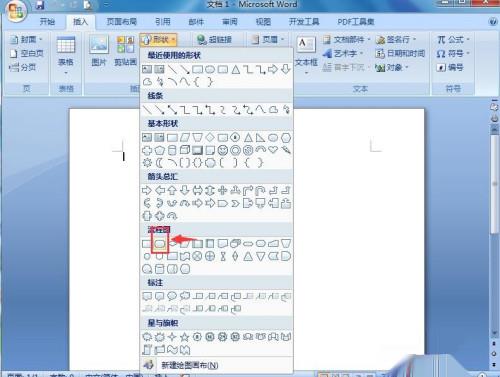The height and width of the screenshot is (377, 500).
Task: Switch to the 开始 Home tab
Action: click(47, 22)
